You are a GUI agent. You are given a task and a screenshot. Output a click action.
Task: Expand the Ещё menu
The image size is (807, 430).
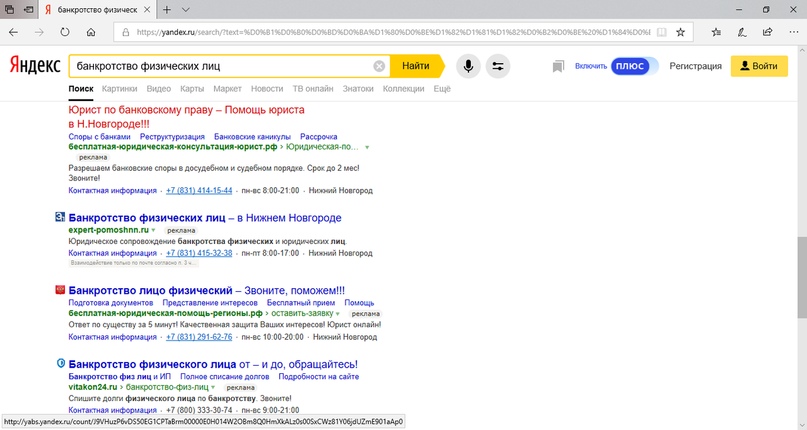(x=442, y=89)
